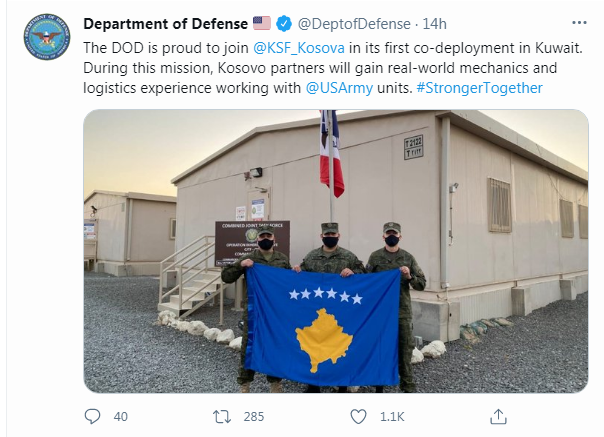604x437 pixels.
Task: Click the 285 retweets count
Action: tap(254, 417)
